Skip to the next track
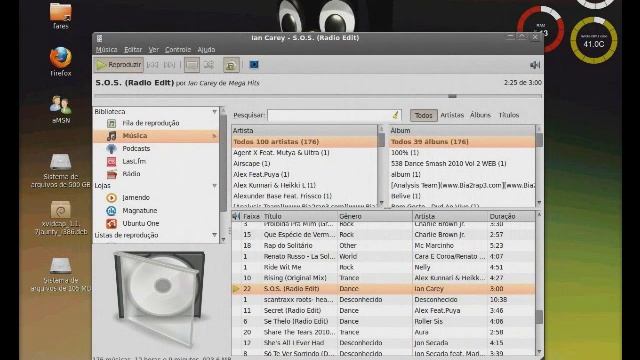 click(169, 65)
